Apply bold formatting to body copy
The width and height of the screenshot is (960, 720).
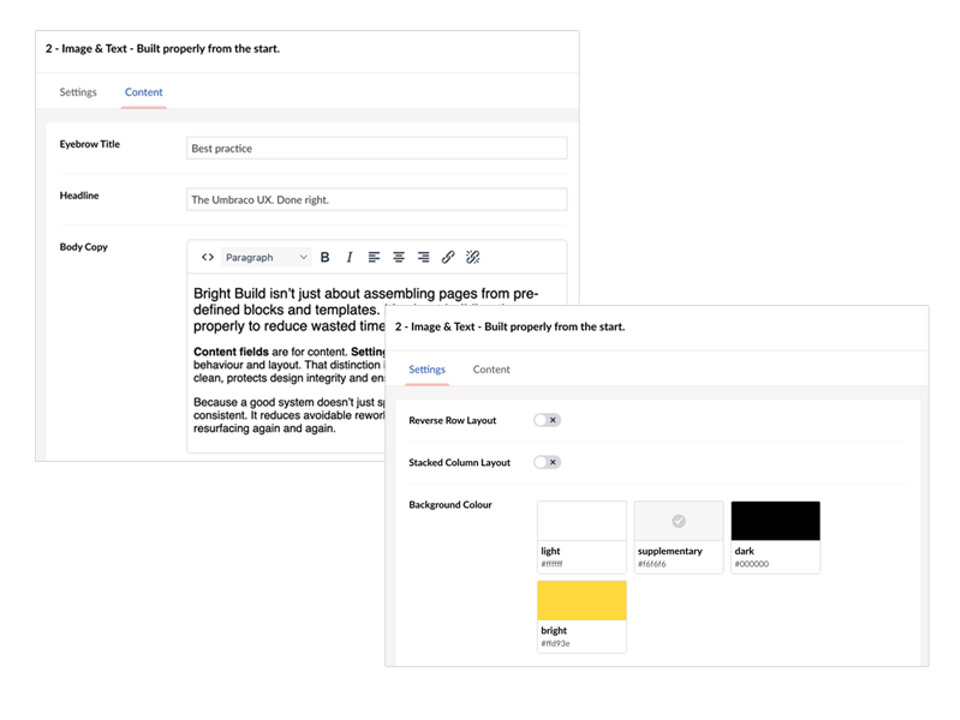[325, 257]
